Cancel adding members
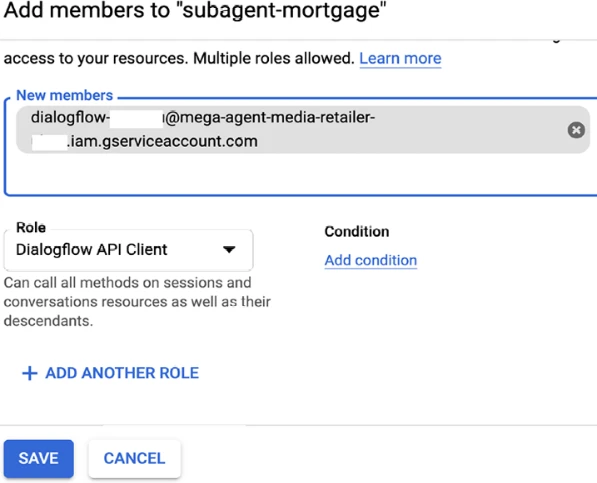Image resolution: width=597 pixels, height=483 pixels. pos(134,458)
